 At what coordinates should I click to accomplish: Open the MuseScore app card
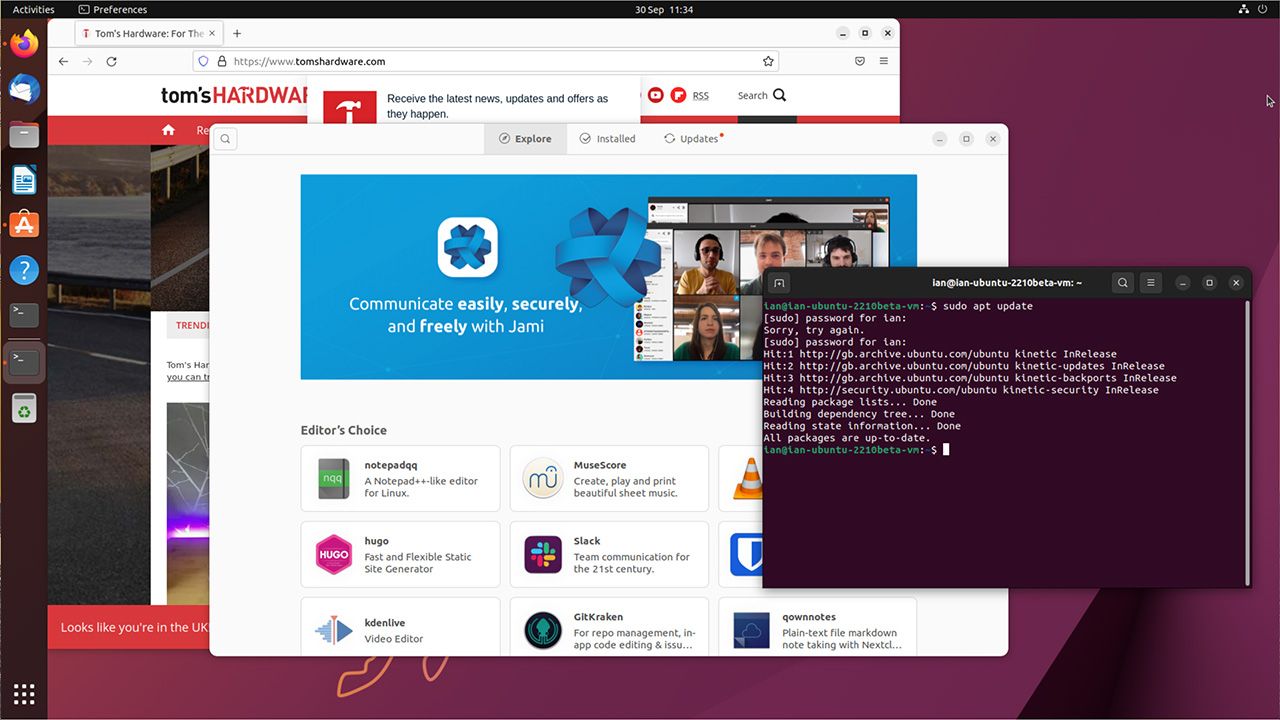pyautogui.click(x=609, y=479)
